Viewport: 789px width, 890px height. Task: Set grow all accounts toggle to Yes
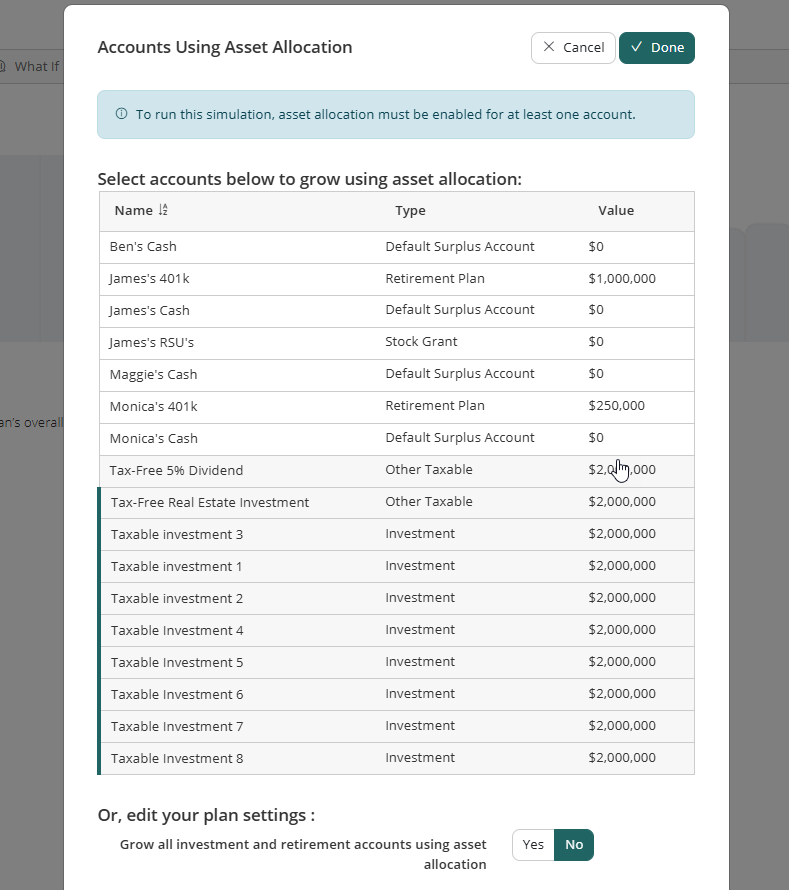tap(533, 845)
